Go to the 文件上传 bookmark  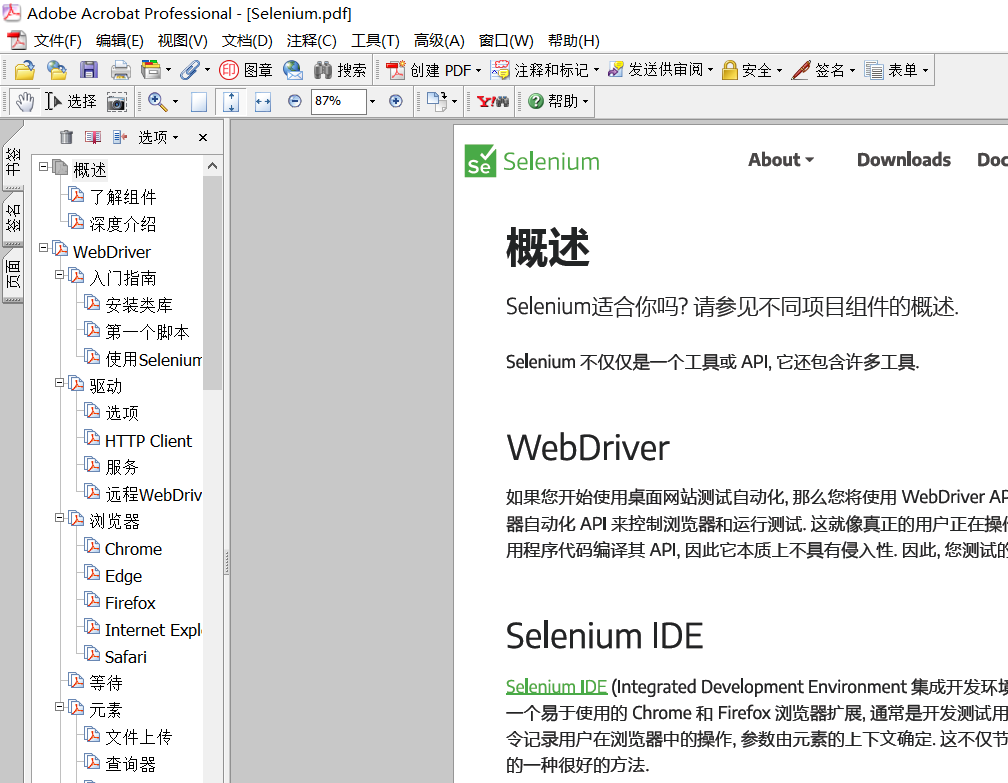click(x=138, y=737)
